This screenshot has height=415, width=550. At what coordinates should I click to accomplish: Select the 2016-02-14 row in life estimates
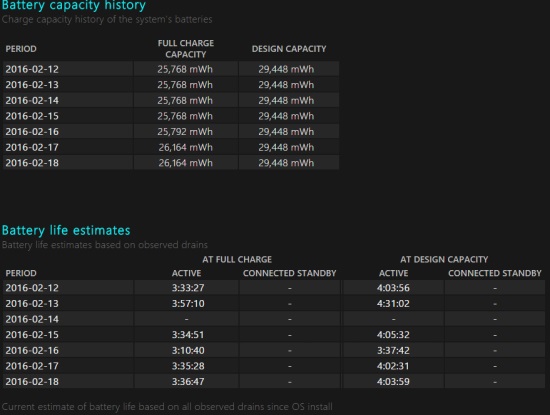point(274,319)
